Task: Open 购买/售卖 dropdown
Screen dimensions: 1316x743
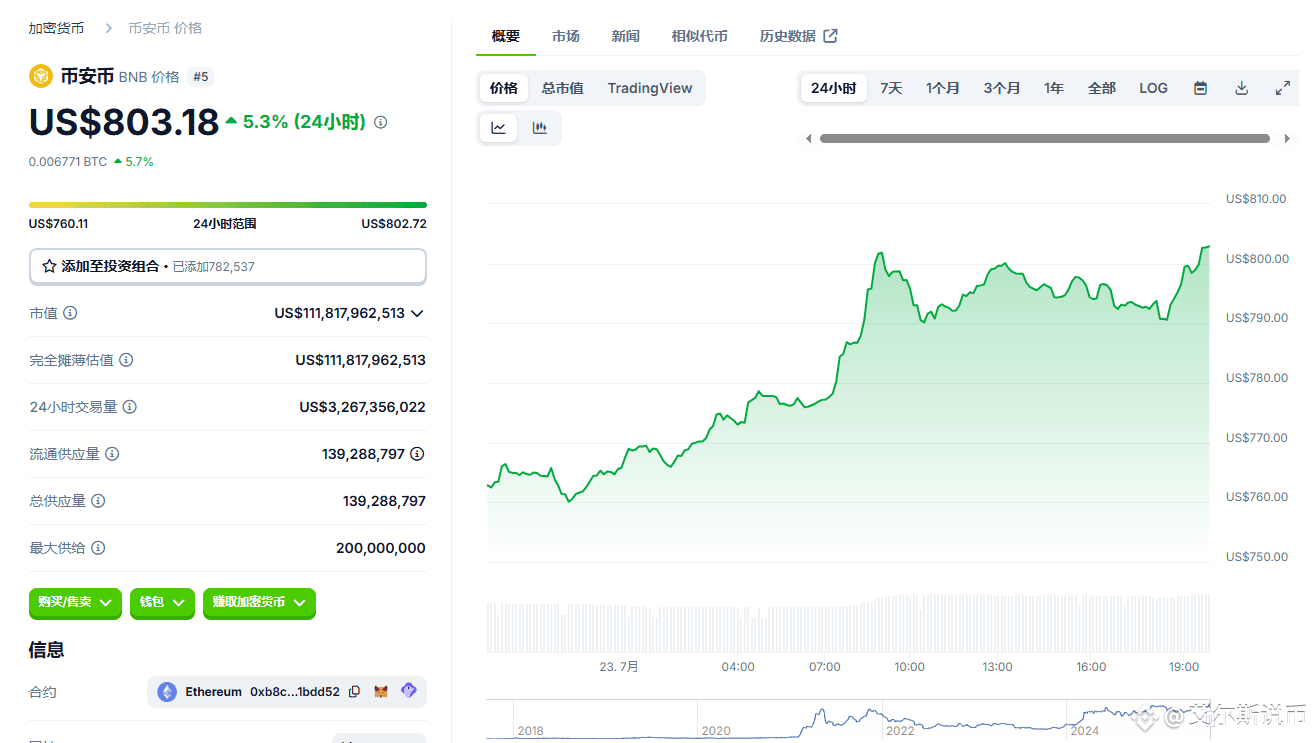Action: point(75,603)
